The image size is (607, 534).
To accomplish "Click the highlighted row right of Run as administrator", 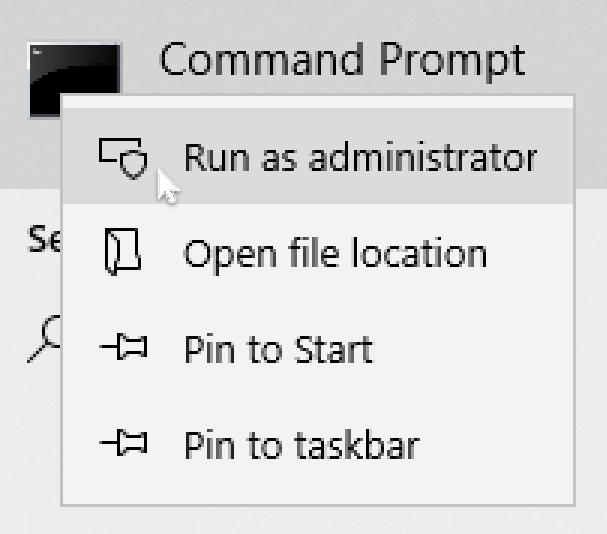I will click(555, 157).
